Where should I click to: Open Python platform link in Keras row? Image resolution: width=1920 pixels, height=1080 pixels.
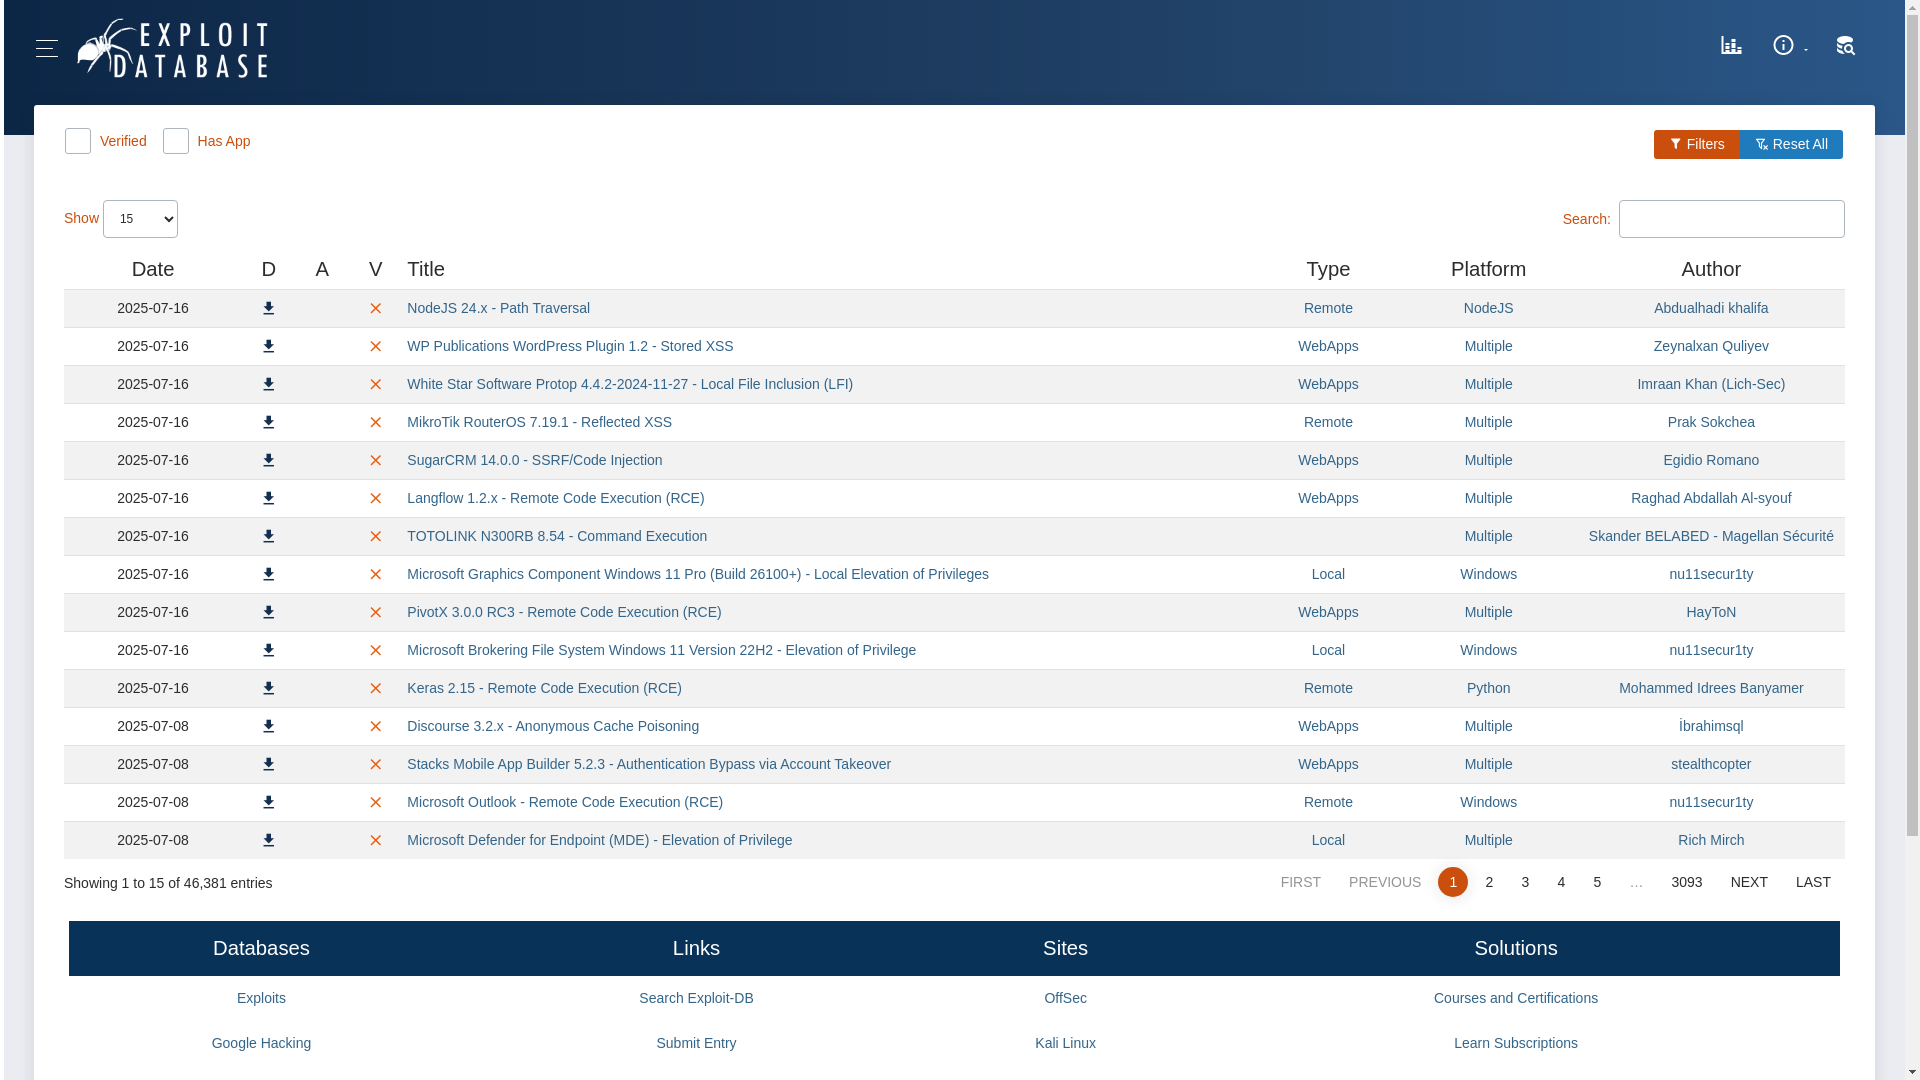1488,688
